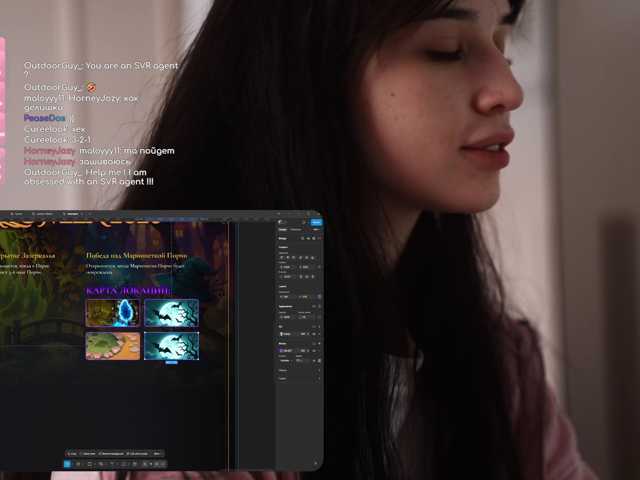Select the Frame tool in bottom toolbar
640x480 pixels.
tap(78, 464)
